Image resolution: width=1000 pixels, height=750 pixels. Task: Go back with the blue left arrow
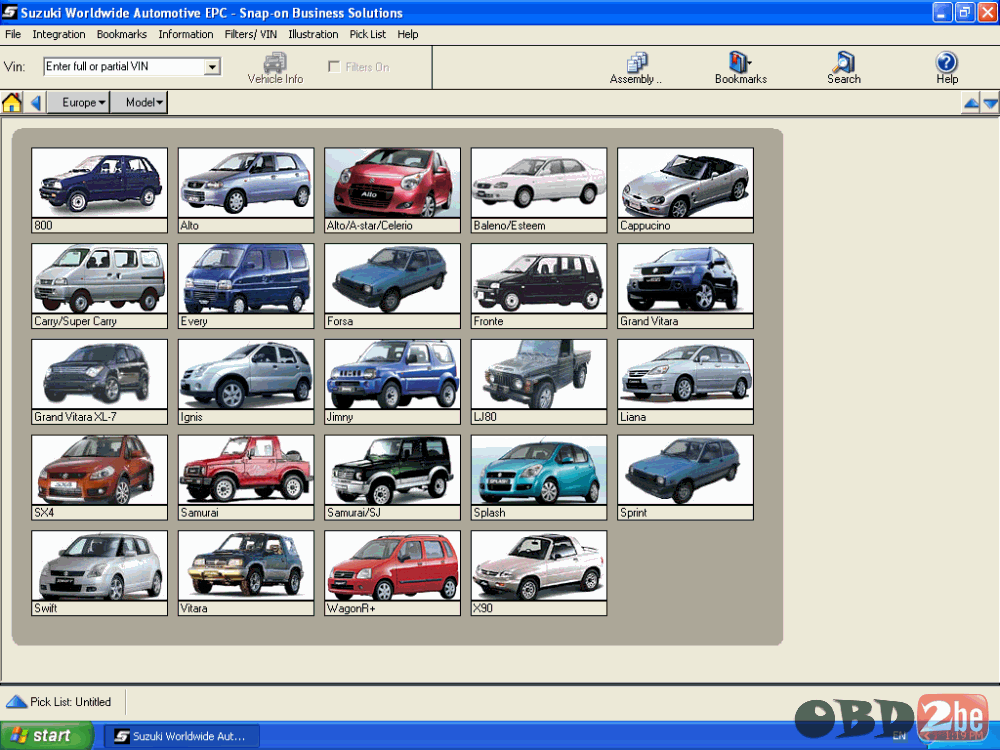(36, 102)
